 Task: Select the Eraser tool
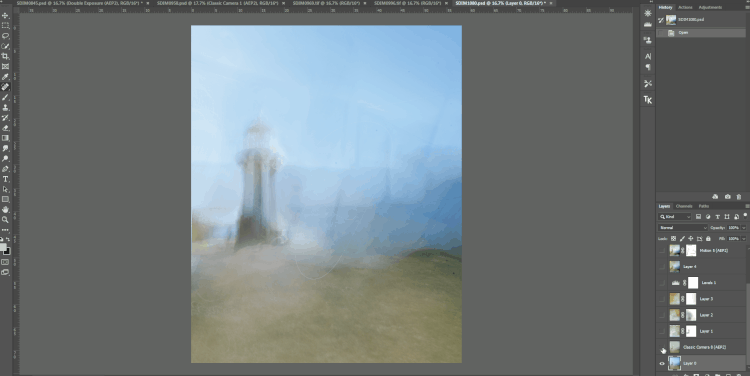[5, 128]
